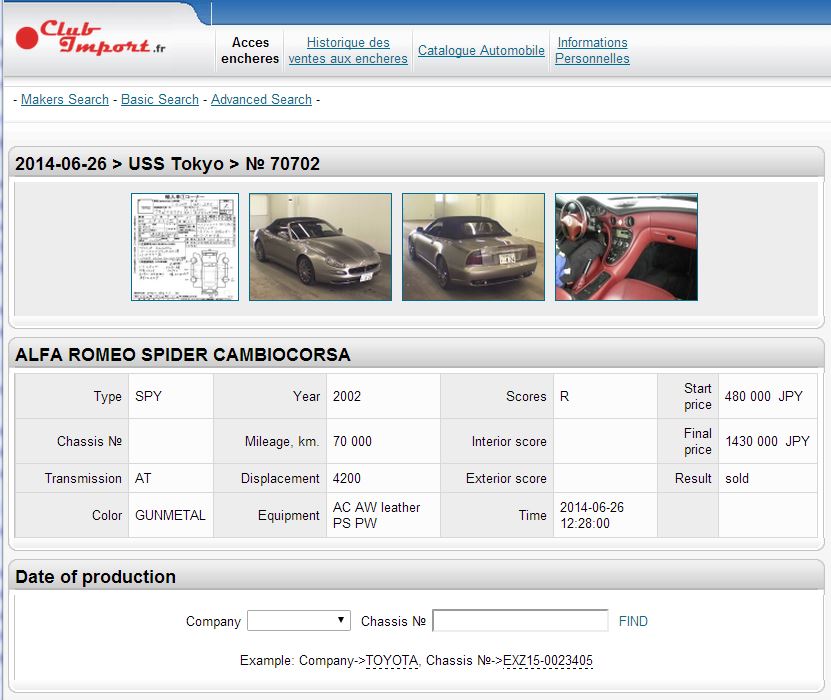This screenshot has height=700, width=831.
Task: Click the ALFA ROMEO SPIDER CAMBIOCORSA title
Action: [183, 355]
